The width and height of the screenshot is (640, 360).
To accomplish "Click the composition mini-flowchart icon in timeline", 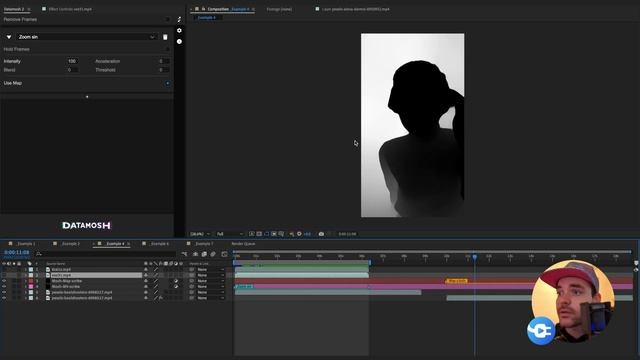I will 184,254.
